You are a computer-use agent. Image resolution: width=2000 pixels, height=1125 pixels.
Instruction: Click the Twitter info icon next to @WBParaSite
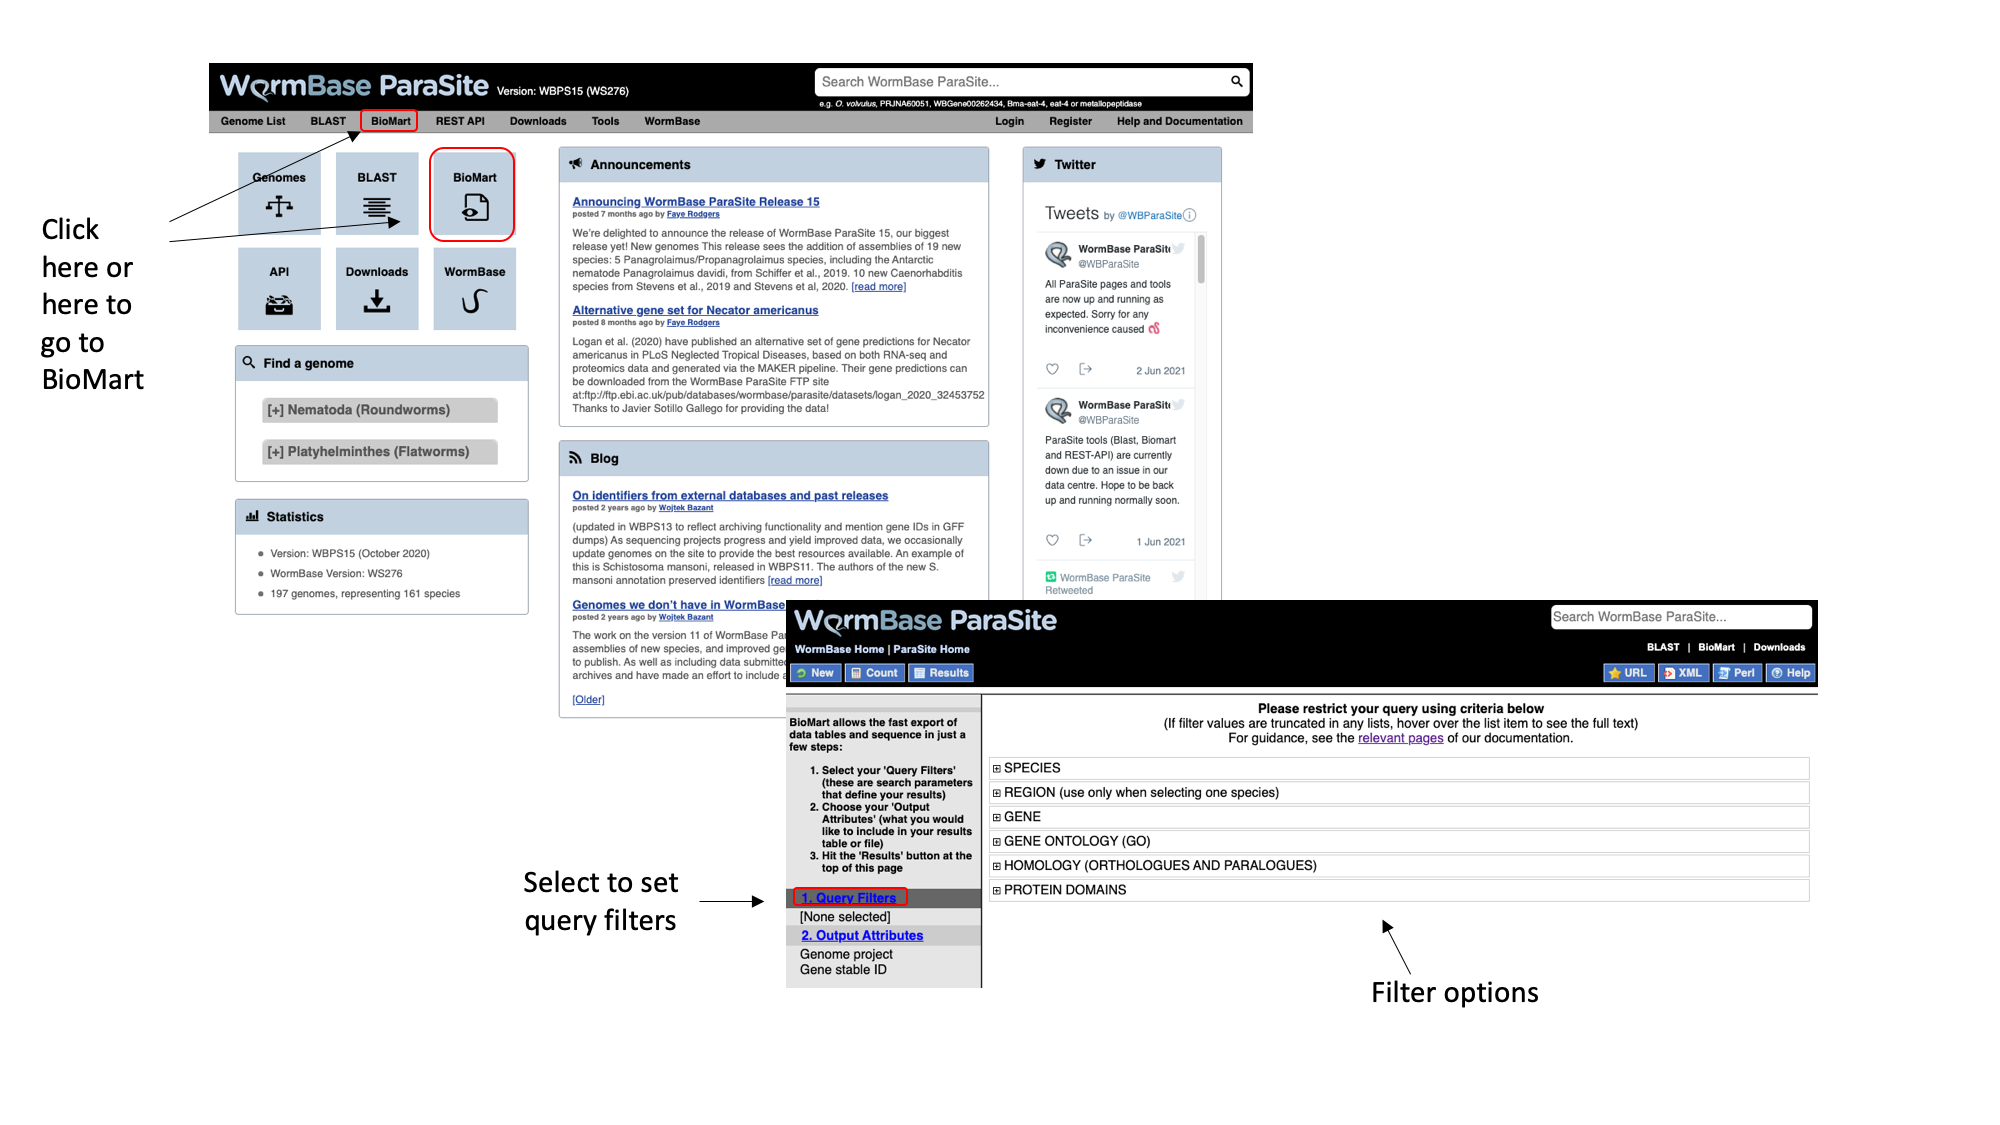(x=1190, y=215)
